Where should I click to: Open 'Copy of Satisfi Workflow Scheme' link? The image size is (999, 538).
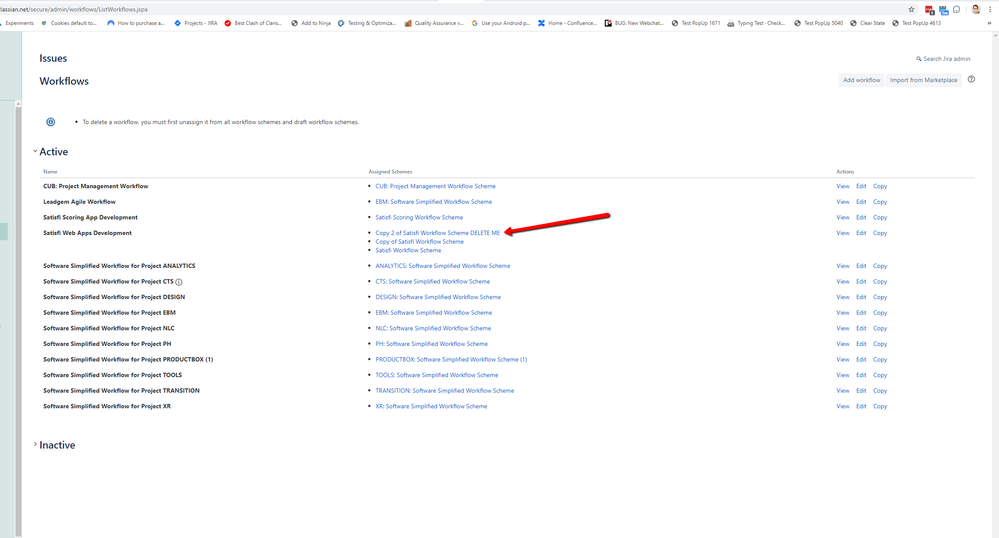click(x=419, y=242)
